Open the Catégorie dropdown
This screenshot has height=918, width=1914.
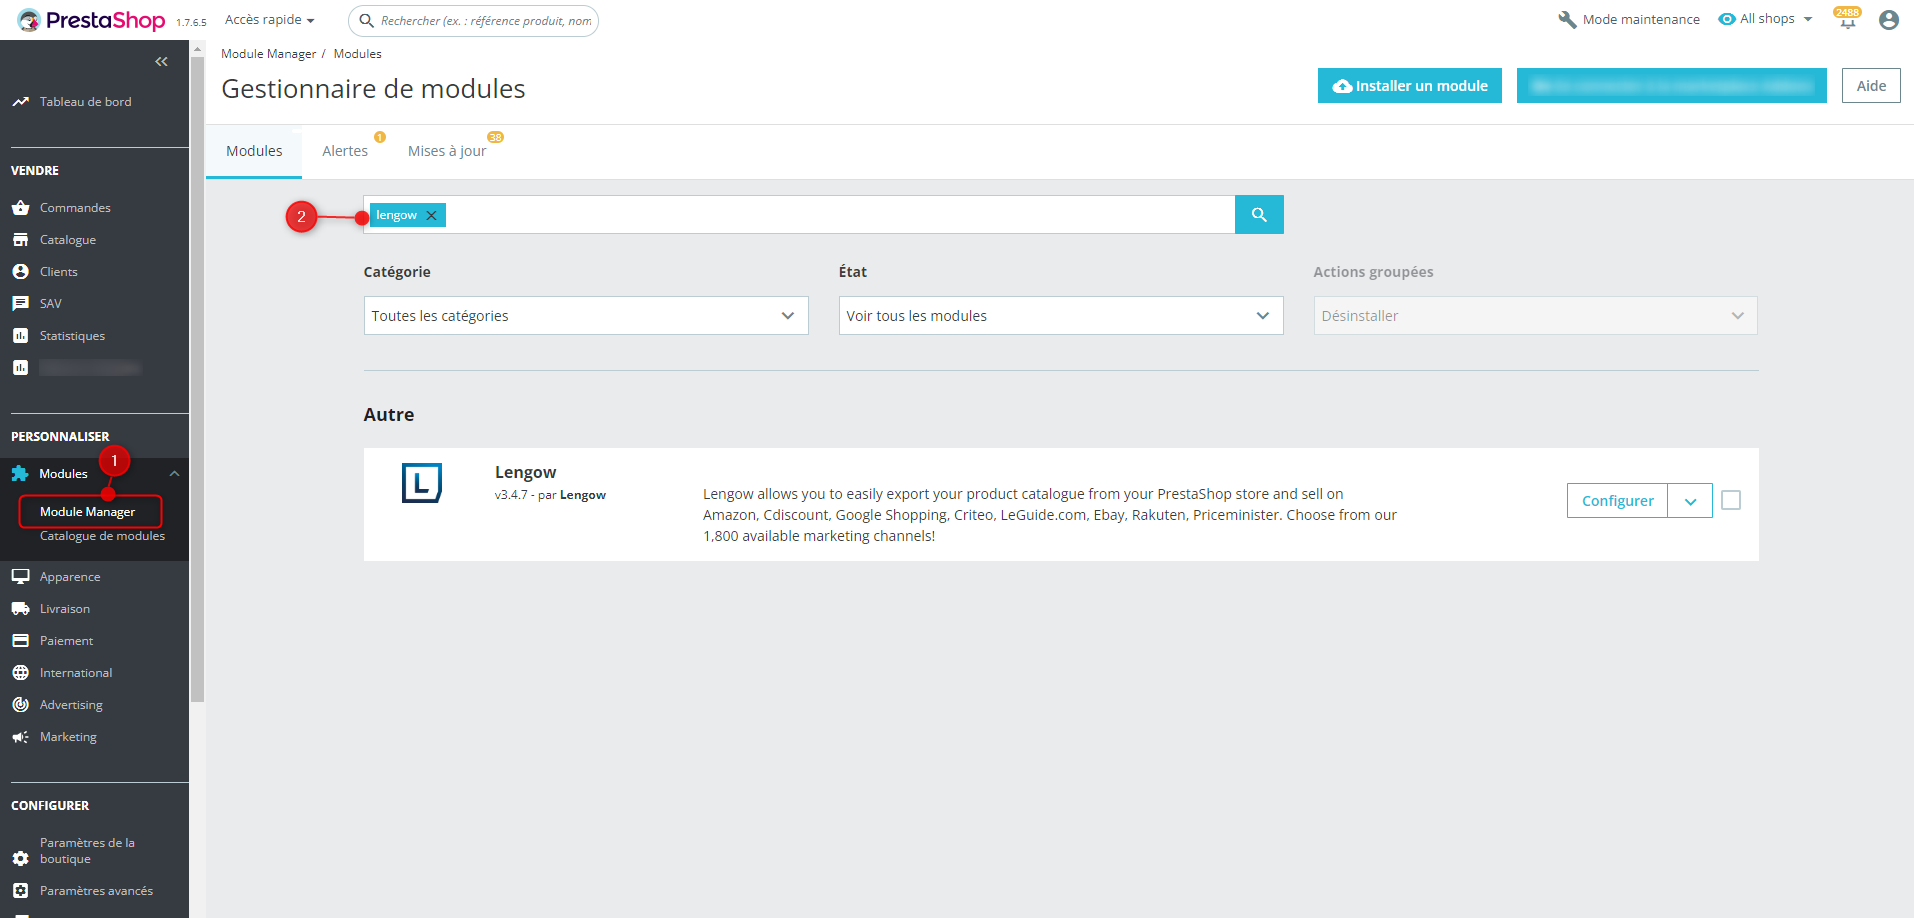click(x=585, y=316)
